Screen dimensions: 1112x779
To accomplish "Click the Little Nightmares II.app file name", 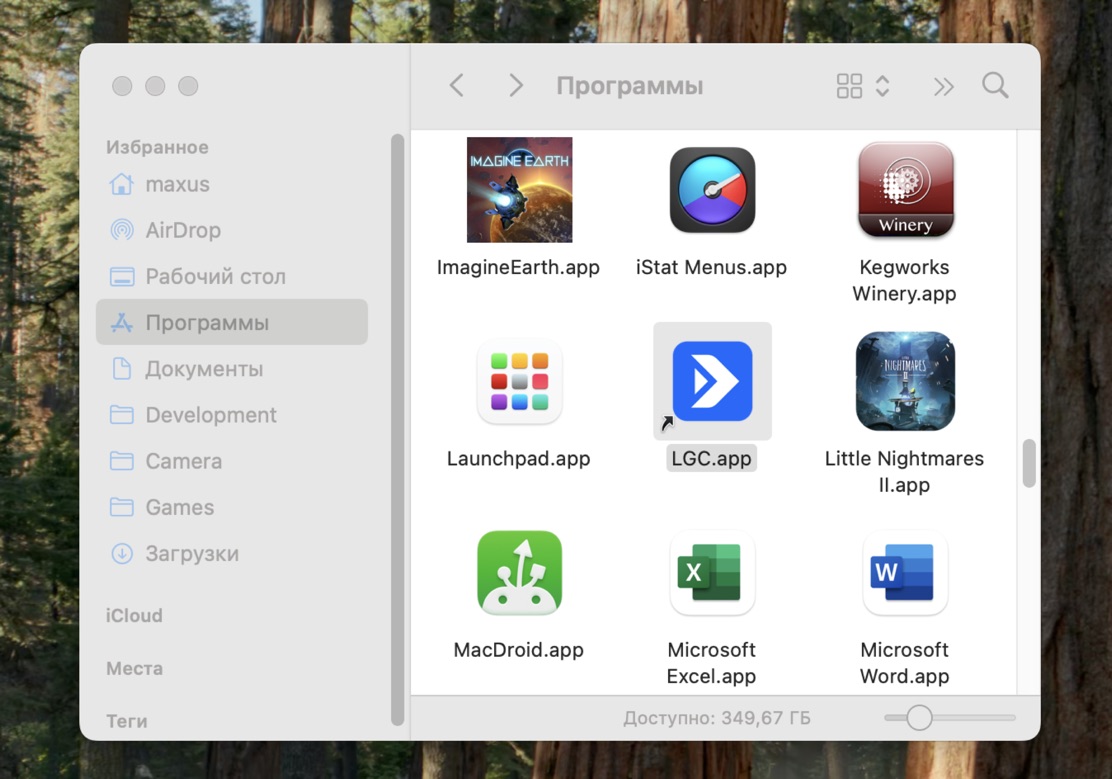I will tap(904, 472).
